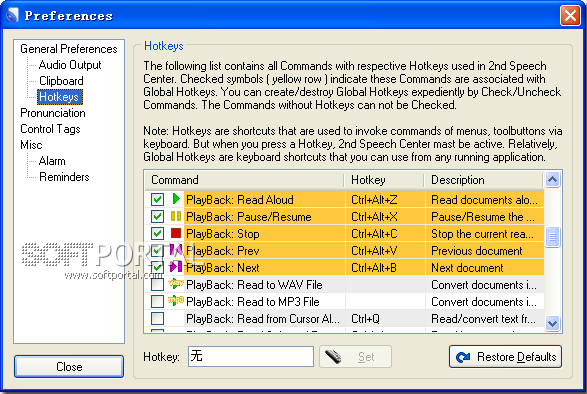This screenshot has height=394, width=587.
Task: Click the hotkey list scroll-up arrow
Action: (553, 179)
